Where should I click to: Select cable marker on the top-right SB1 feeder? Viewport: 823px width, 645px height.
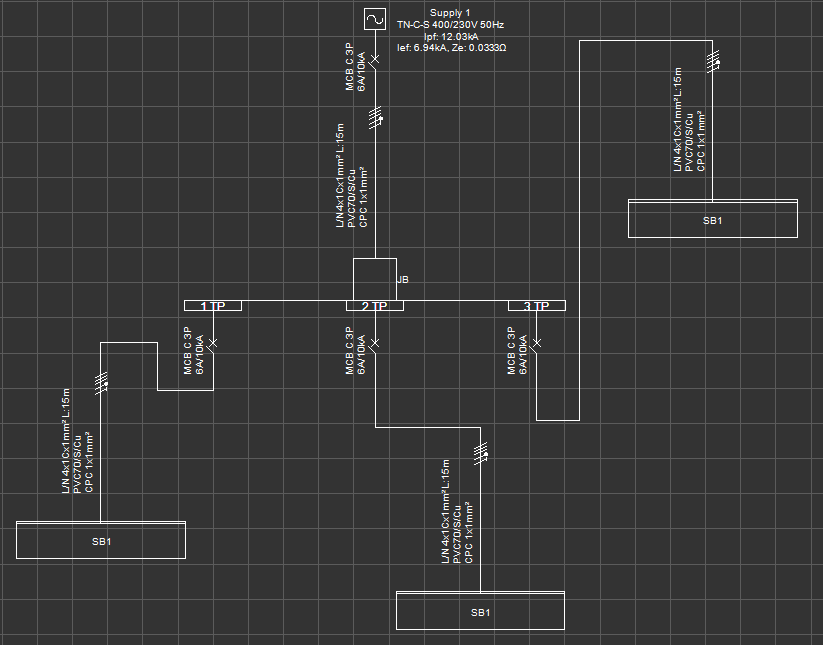click(713, 63)
